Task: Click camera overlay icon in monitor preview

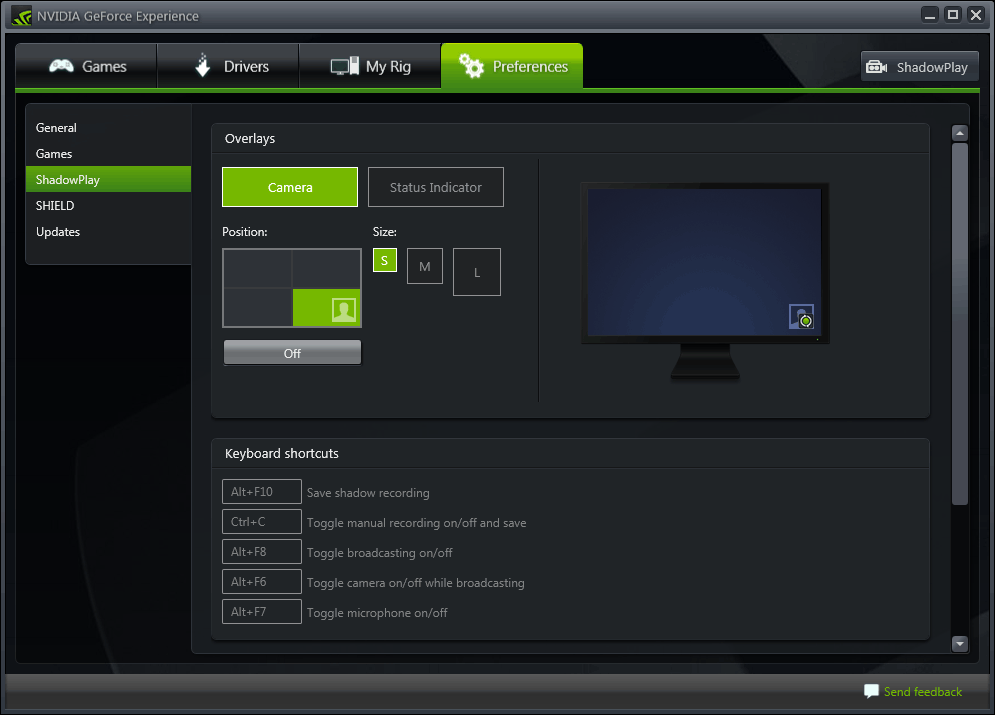Action: click(x=801, y=317)
